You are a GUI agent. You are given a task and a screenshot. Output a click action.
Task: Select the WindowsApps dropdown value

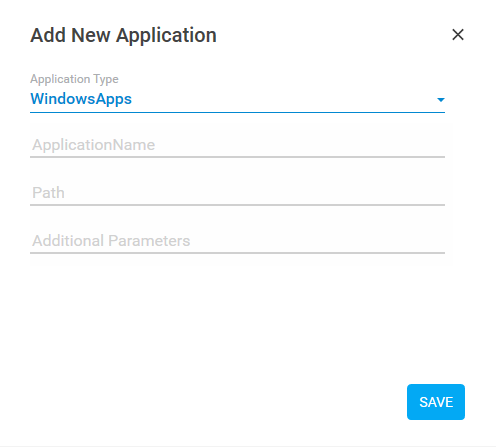pos(81,99)
